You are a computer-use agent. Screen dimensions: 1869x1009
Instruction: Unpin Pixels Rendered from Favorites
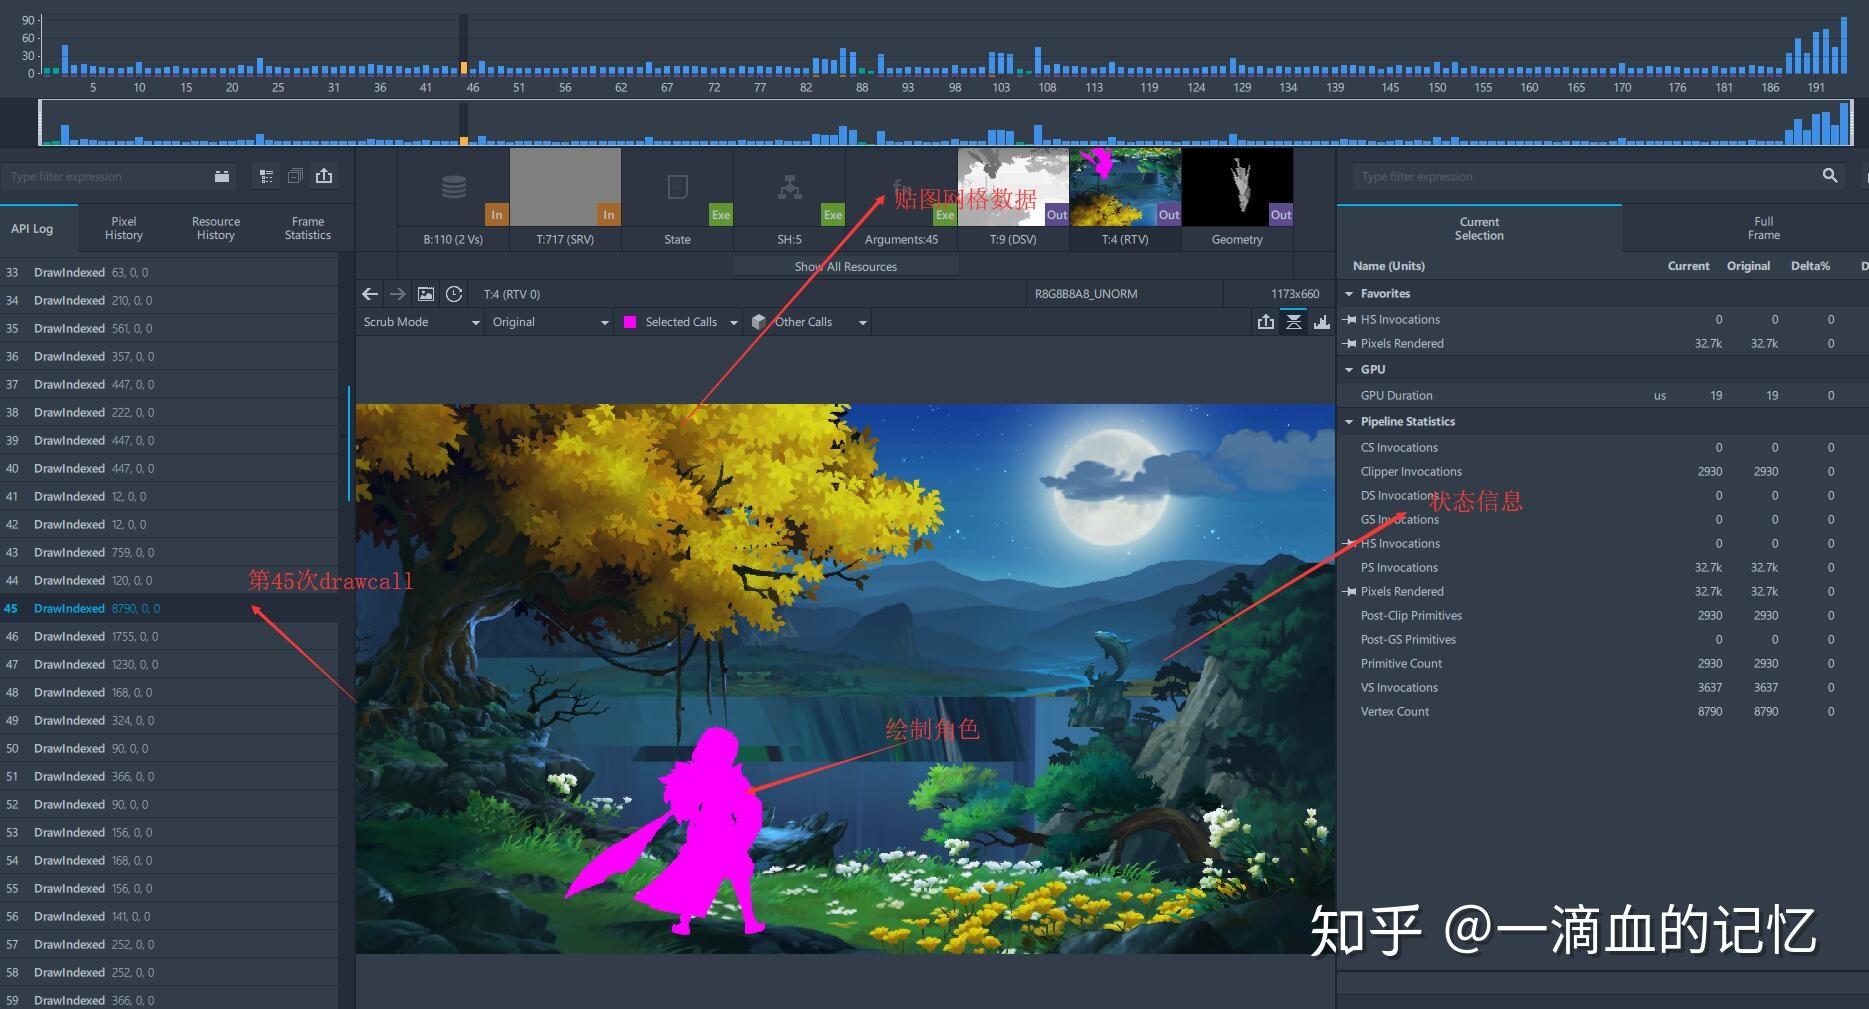(1352, 343)
